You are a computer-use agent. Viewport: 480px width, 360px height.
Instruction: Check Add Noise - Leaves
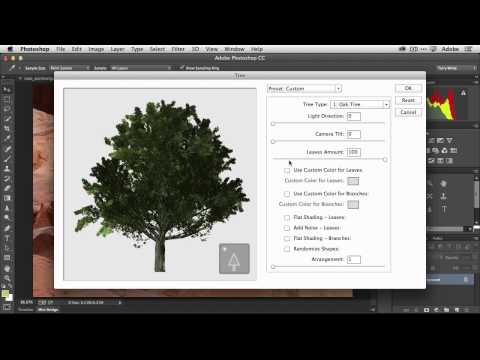click(287, 228)
